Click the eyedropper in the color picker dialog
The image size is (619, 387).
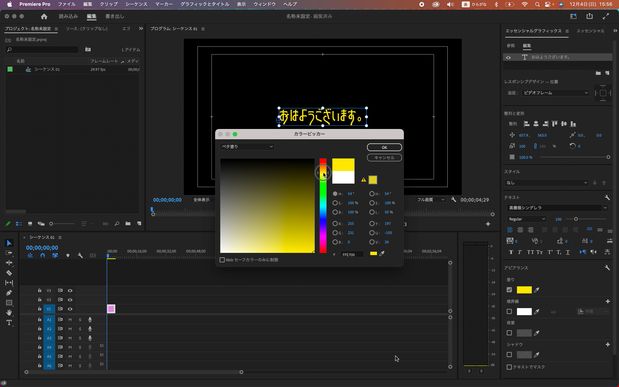click(382, 254)
